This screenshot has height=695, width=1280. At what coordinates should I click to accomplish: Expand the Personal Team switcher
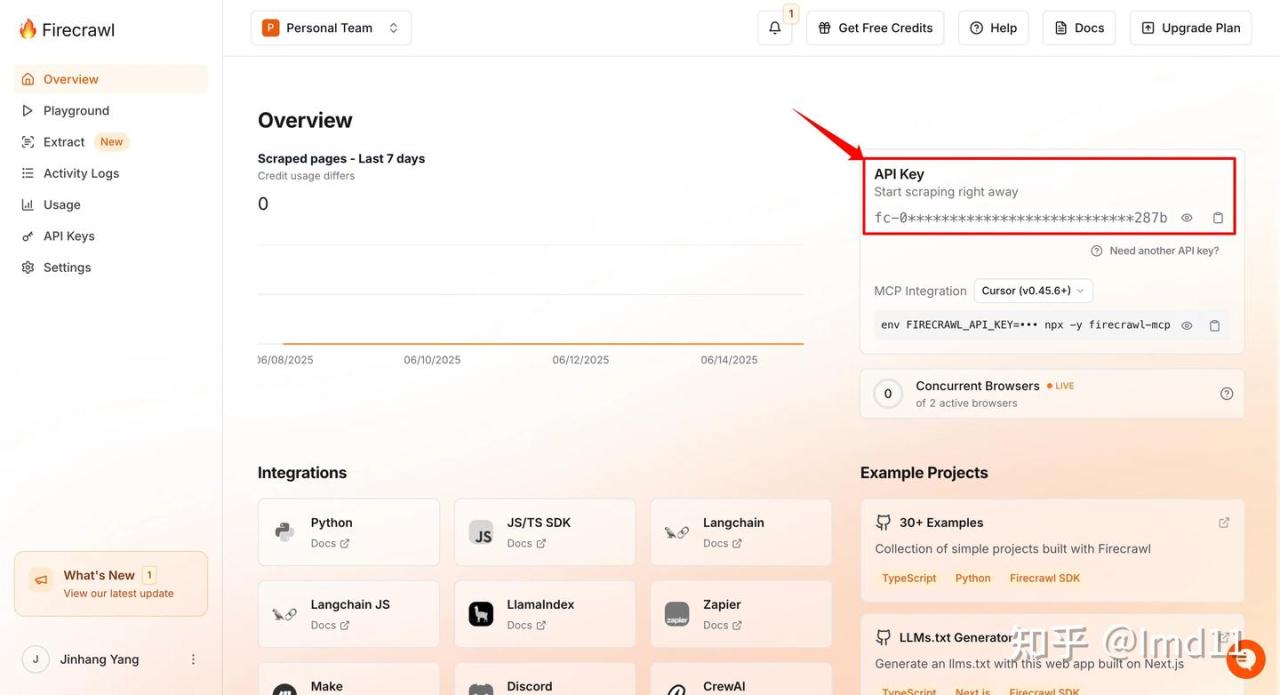tap(331, 28)
